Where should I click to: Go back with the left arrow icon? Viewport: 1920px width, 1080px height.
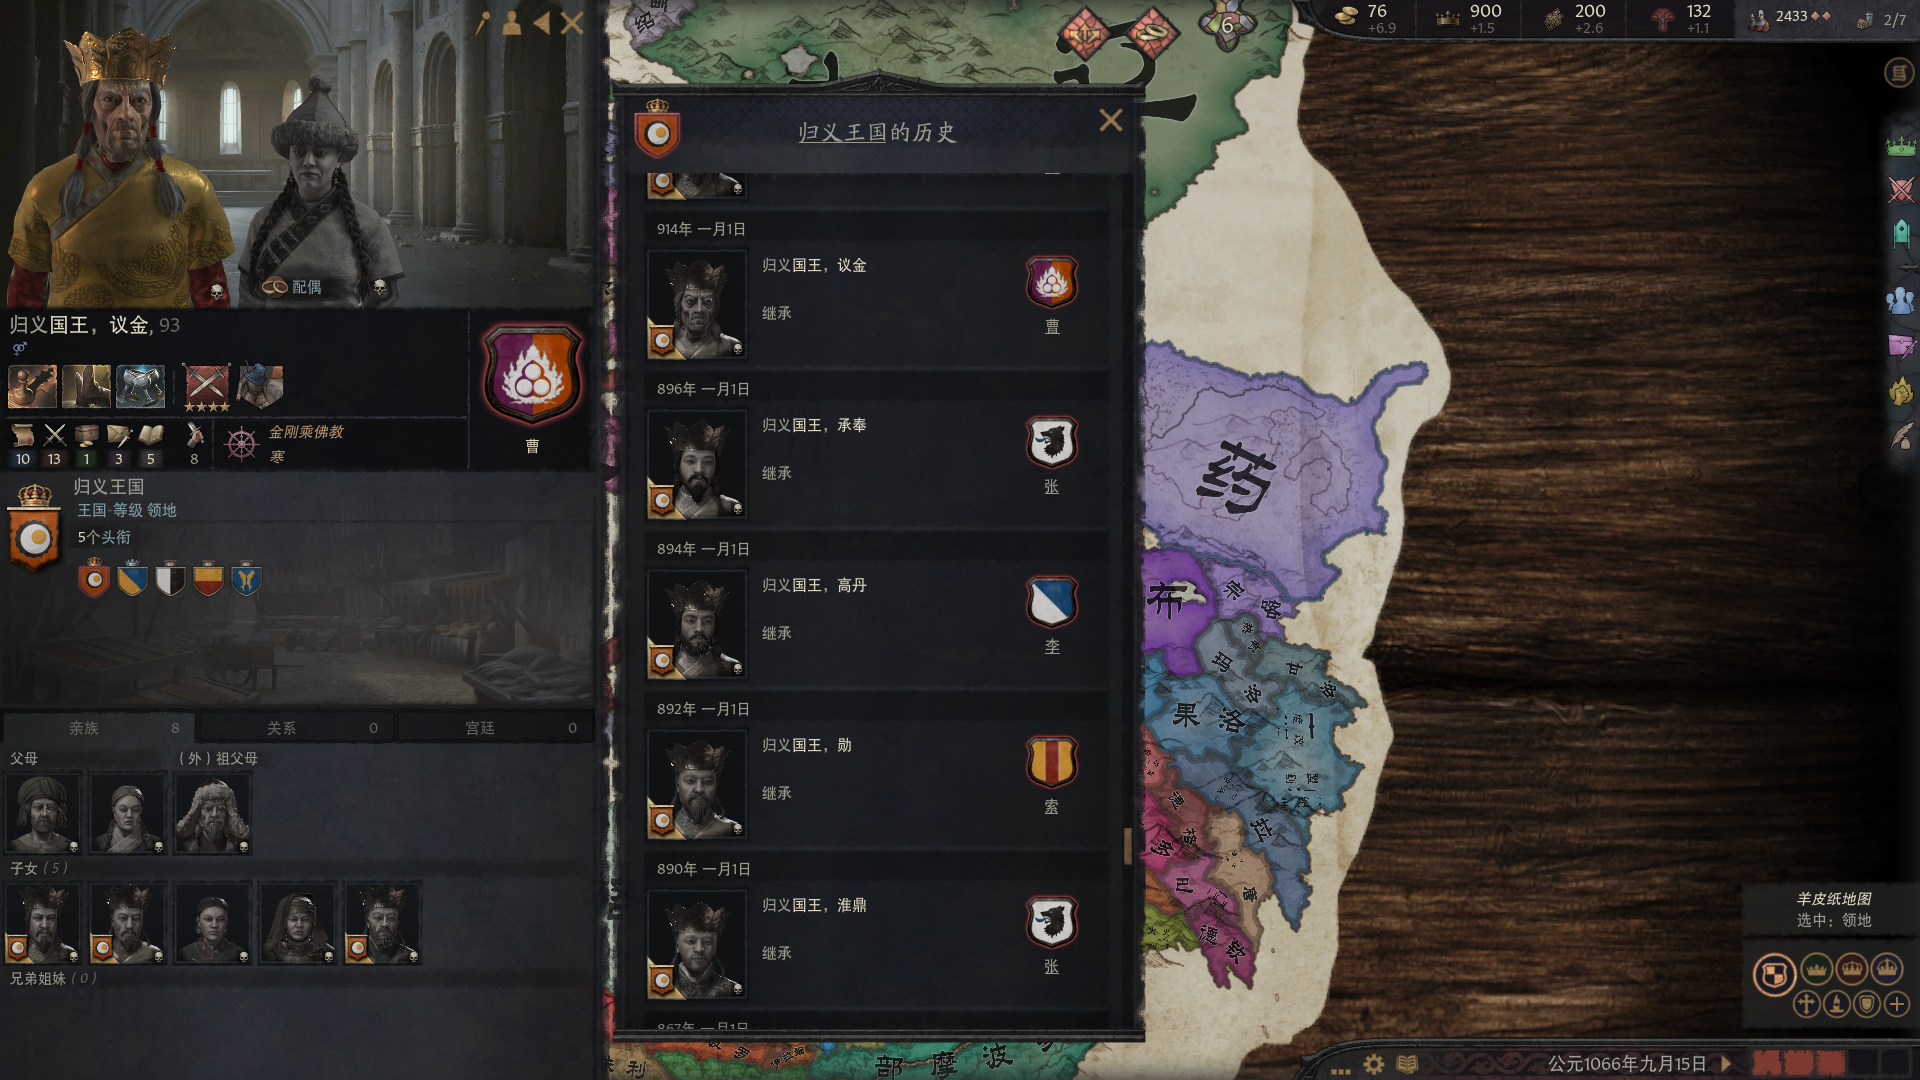point(541,23)
